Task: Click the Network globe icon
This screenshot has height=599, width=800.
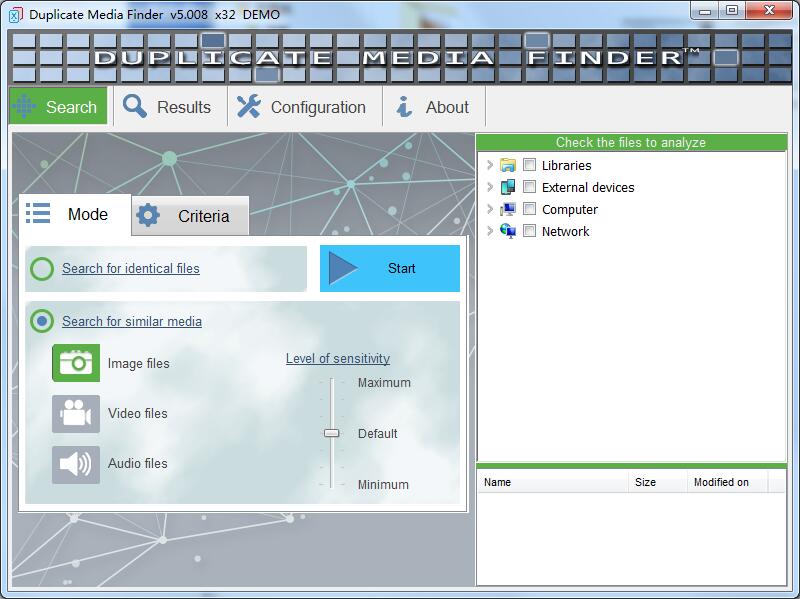Action: pos(508,231)
